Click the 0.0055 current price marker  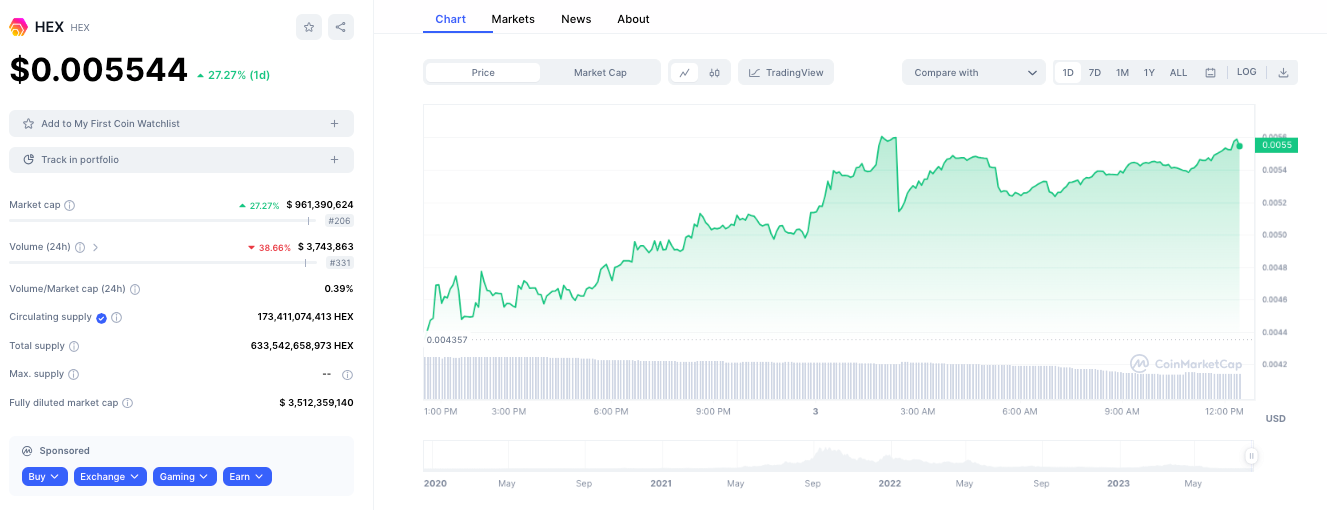click(x=1277, y=145)
